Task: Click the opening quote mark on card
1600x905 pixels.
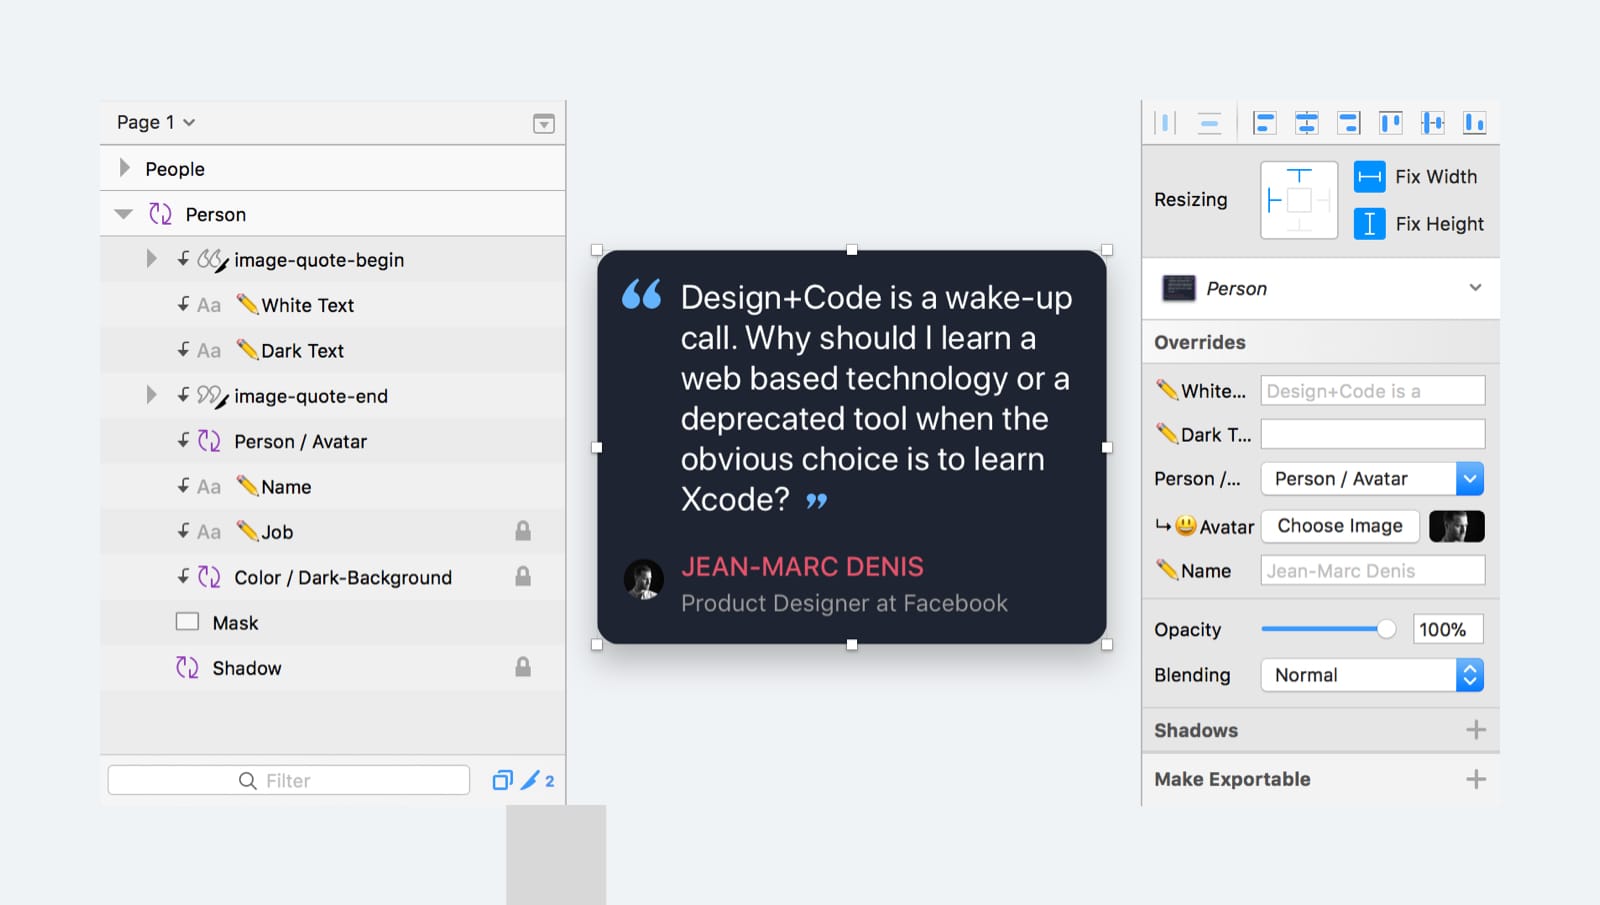Action: point(642,294)
